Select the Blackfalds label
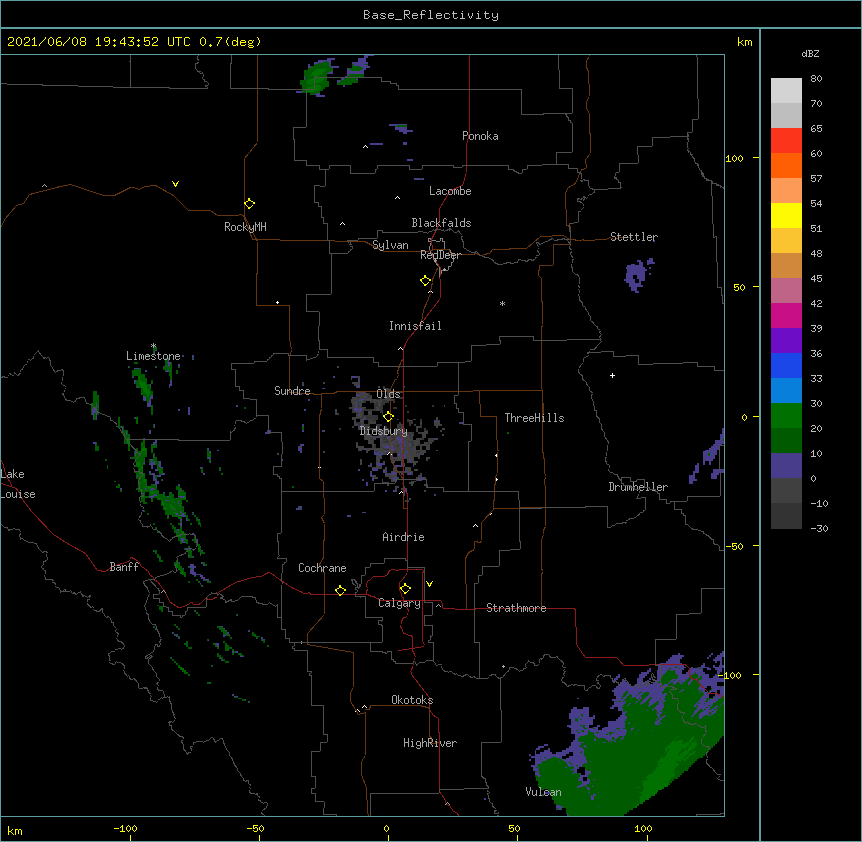Viewport: 862px width, 842px height. point(441,223)
